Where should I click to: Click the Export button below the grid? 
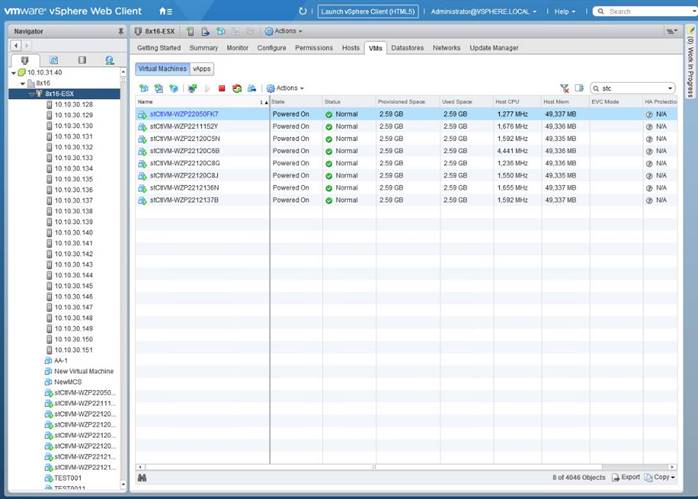(x=626, y=477)
